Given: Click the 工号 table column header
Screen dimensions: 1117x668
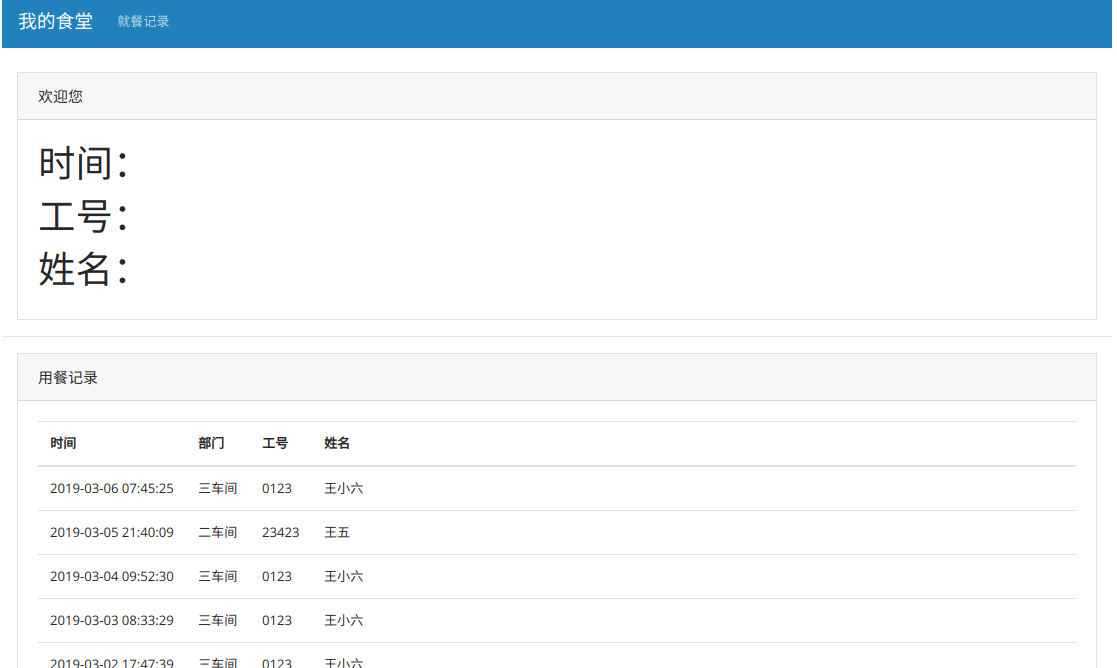Looking at the screenshot, I should click(275, 443).
